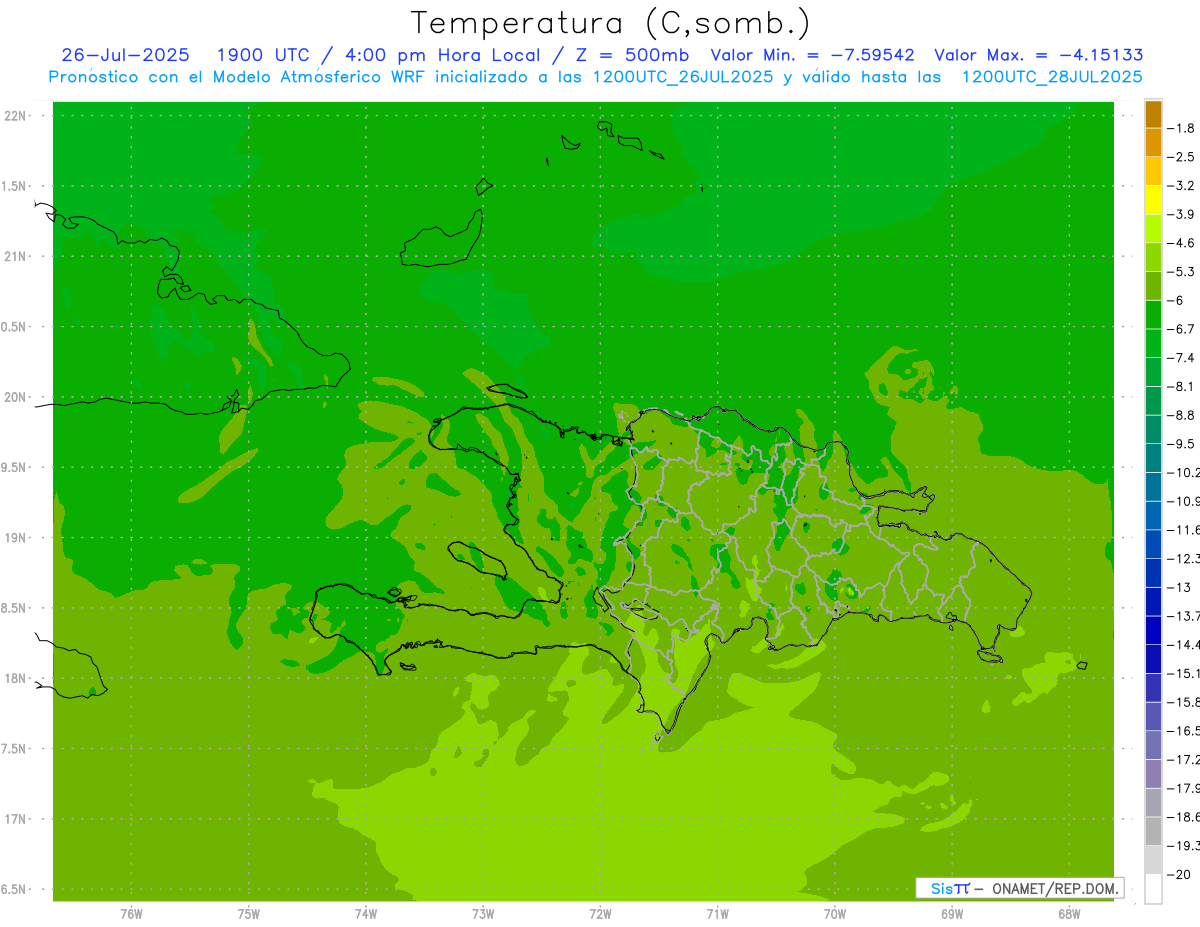Click the '22N' latitude axis label
Viewport: 1200px width, 927px height.
click(x=16, y=116)
